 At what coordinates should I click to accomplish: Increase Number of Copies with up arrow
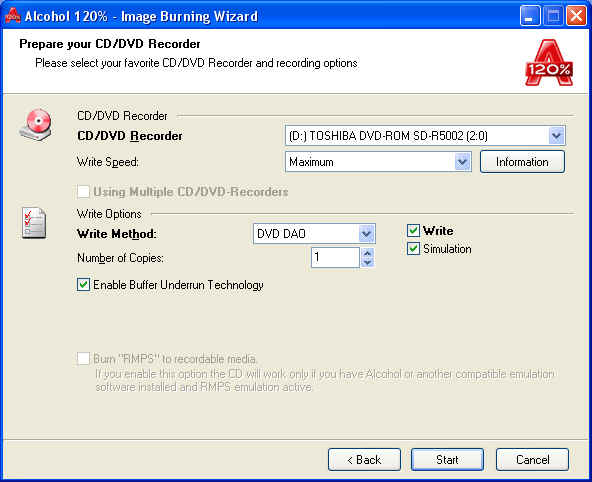click(x=367, y=253)
